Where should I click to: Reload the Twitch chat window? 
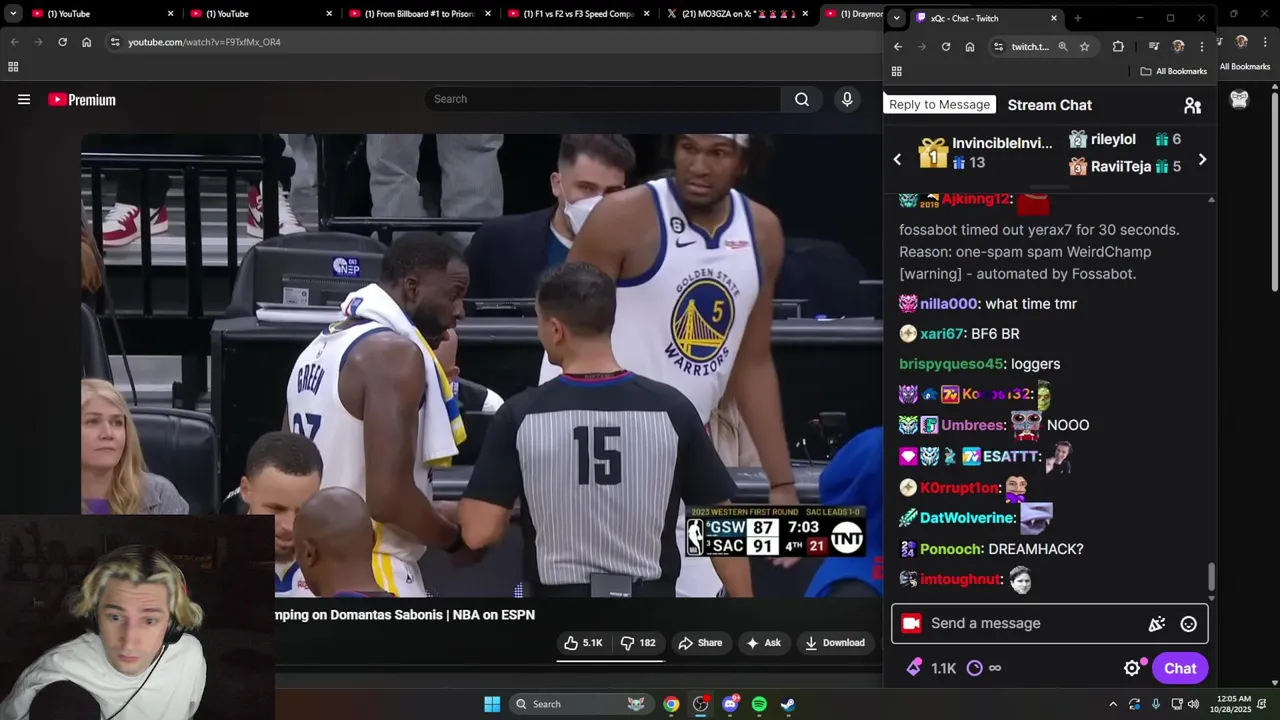pyautogui.click(x=945, y=47)
